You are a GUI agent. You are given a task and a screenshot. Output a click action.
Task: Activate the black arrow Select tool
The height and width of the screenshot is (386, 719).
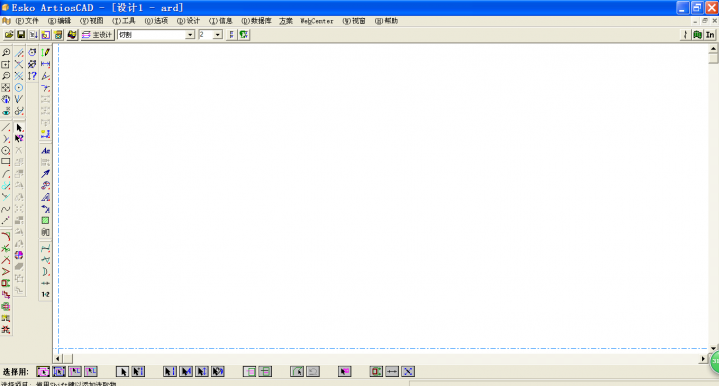tap(19, 127)
